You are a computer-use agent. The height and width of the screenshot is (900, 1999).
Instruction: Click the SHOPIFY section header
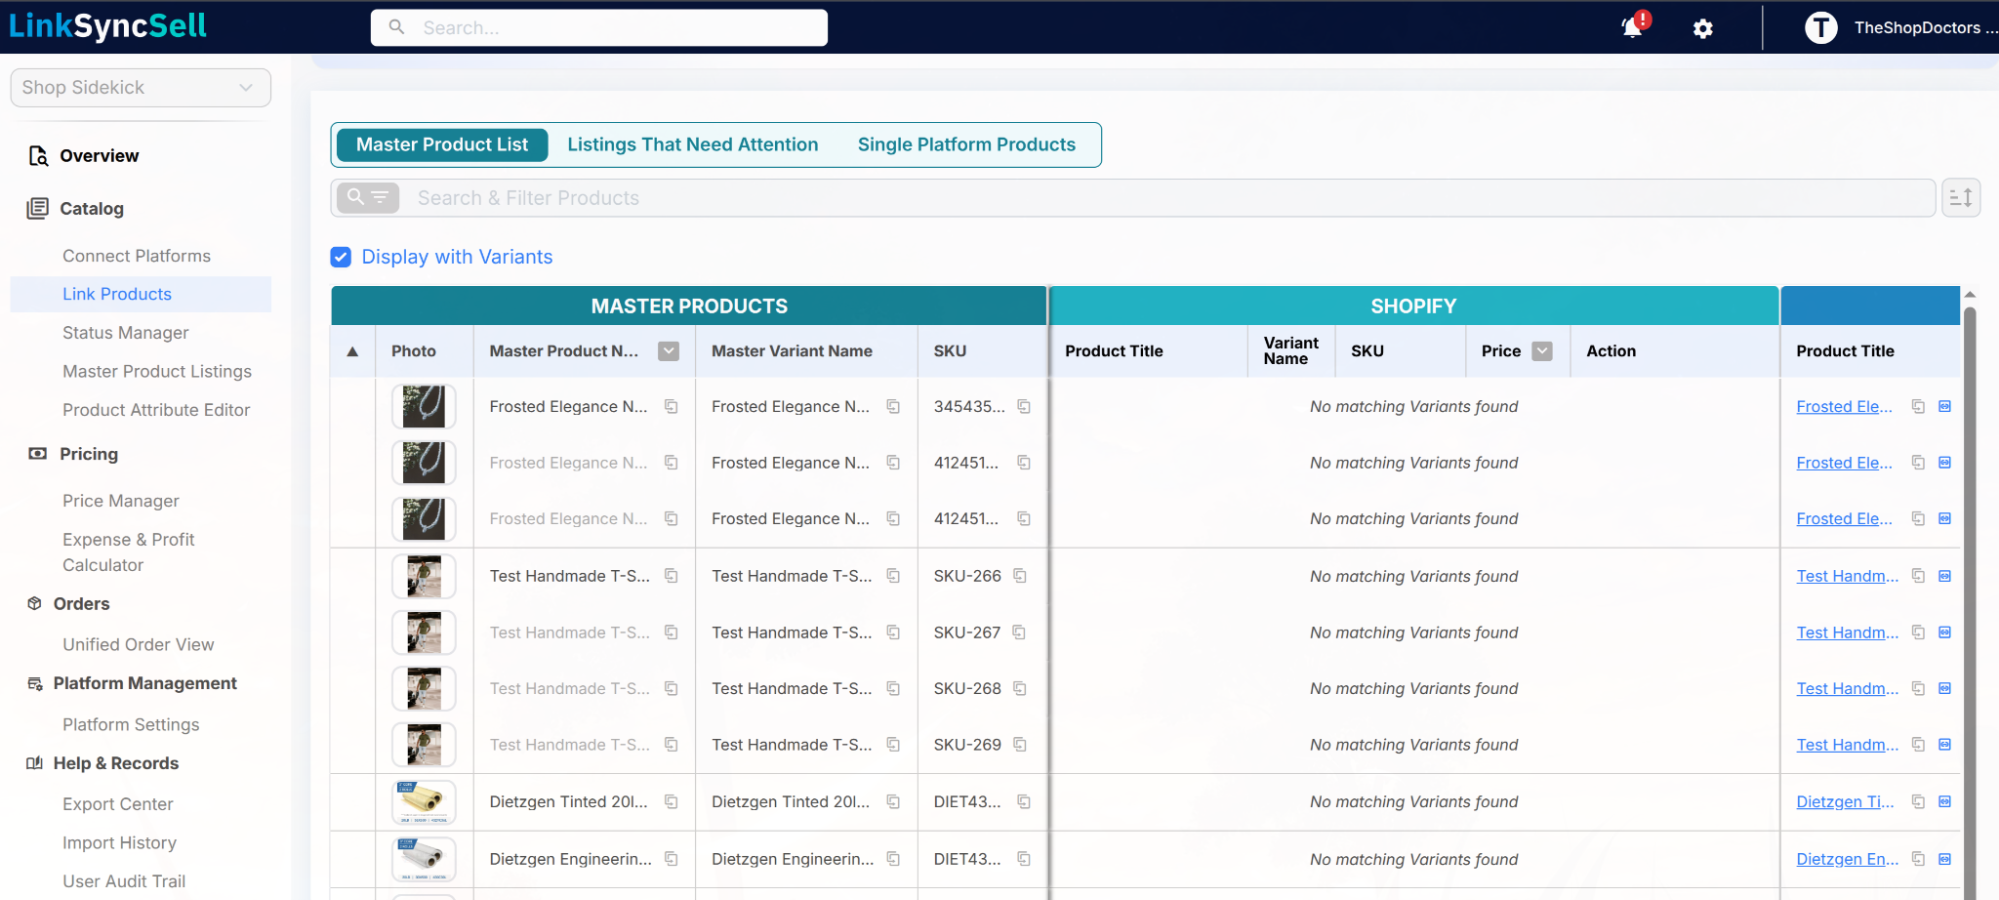pyautogui.click(x=1413, y=306)
